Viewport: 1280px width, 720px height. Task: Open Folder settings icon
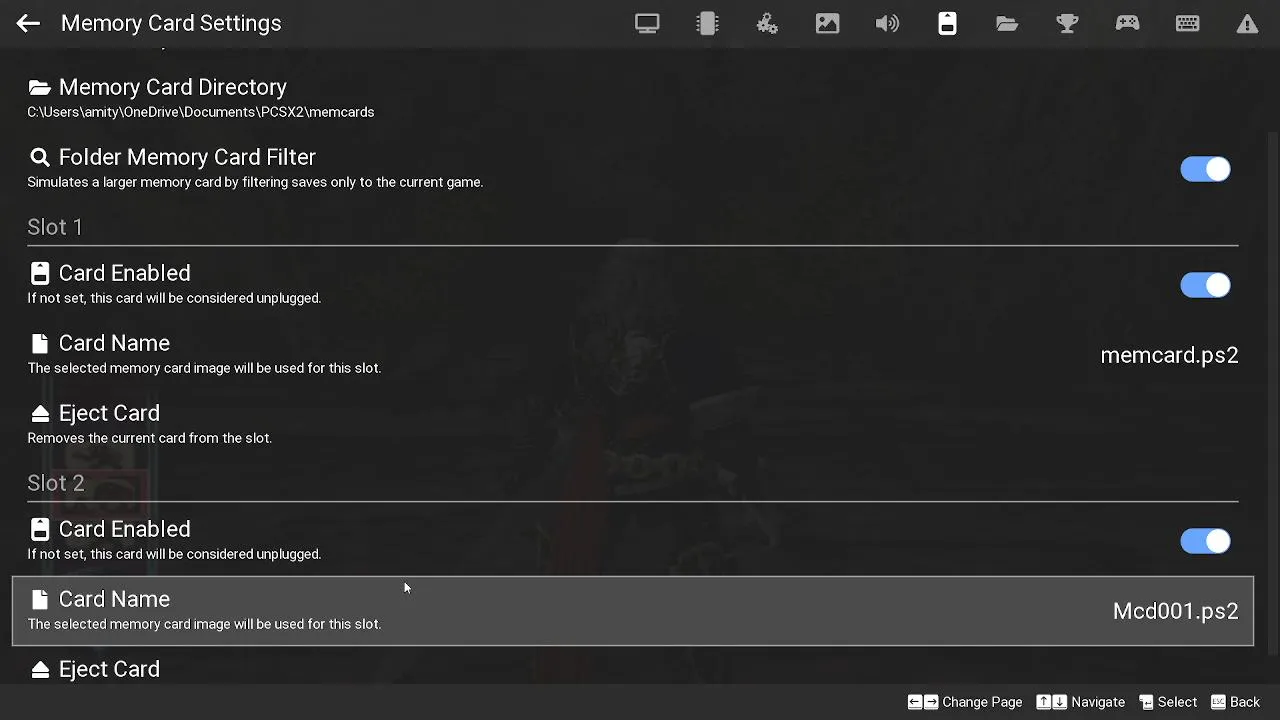click(x=1007, y=23)
